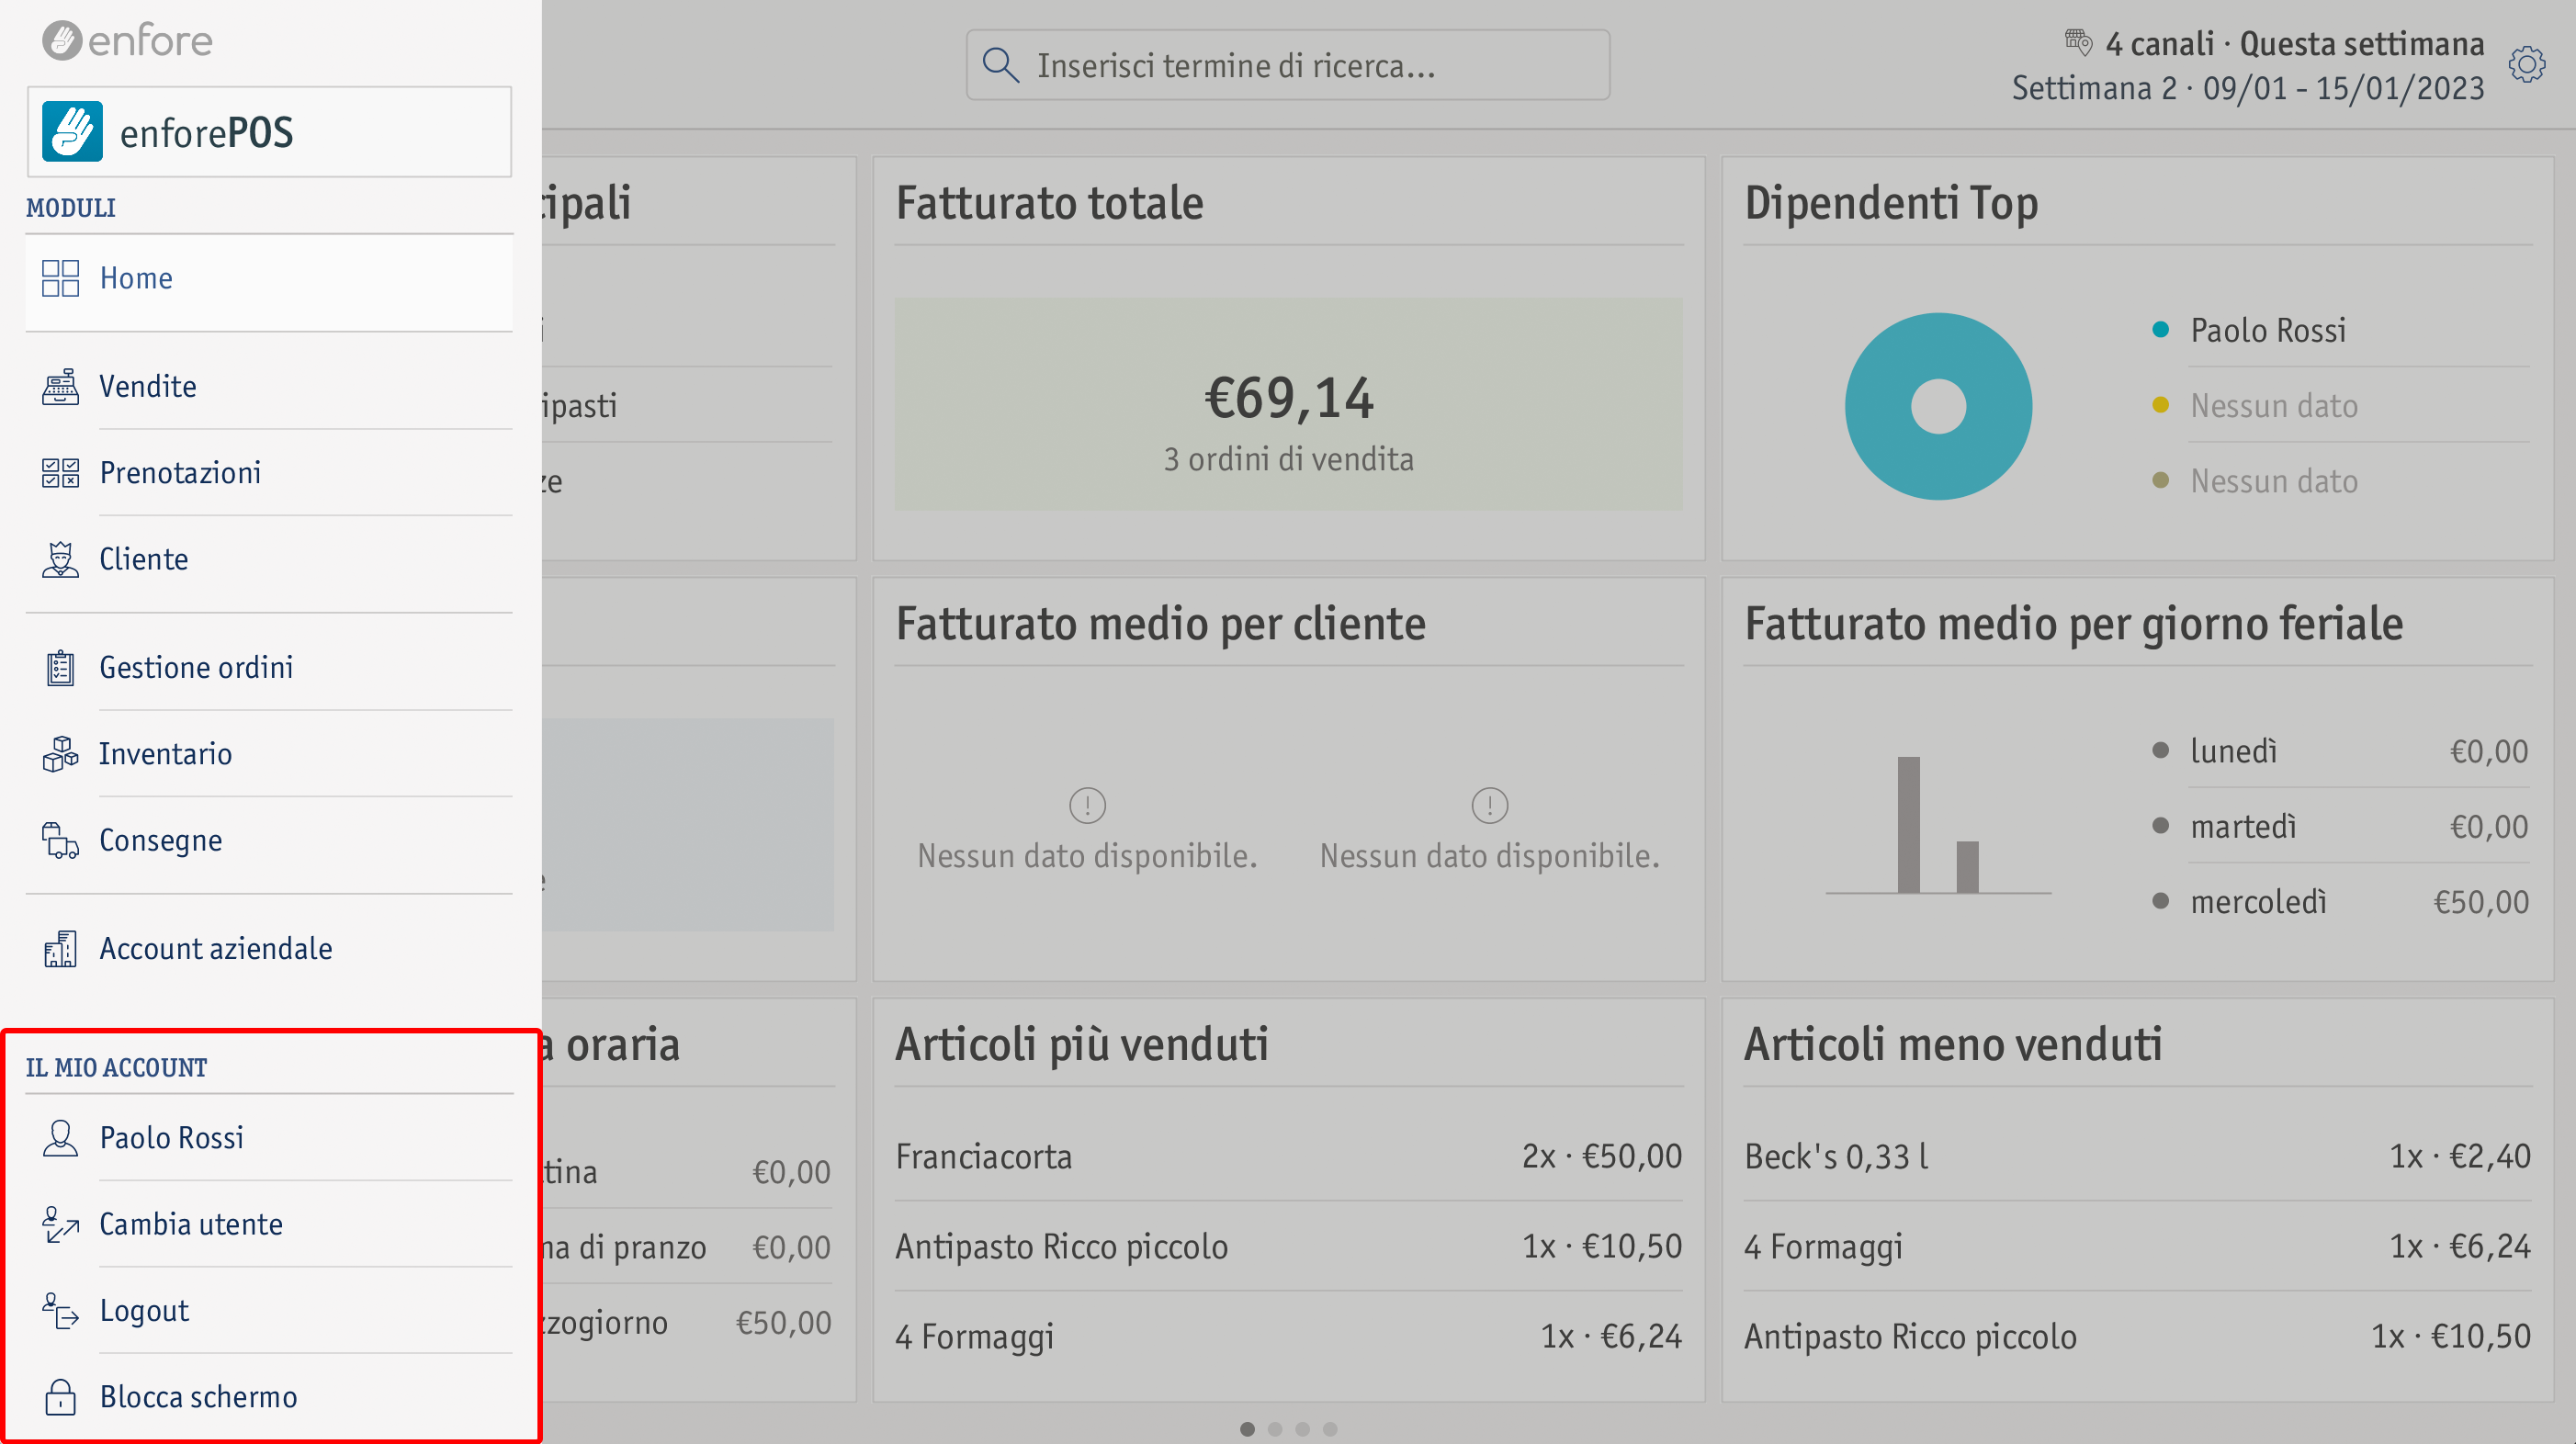Click the left Nessun dato disponibile warning icon

click(x=1087, y=805)
